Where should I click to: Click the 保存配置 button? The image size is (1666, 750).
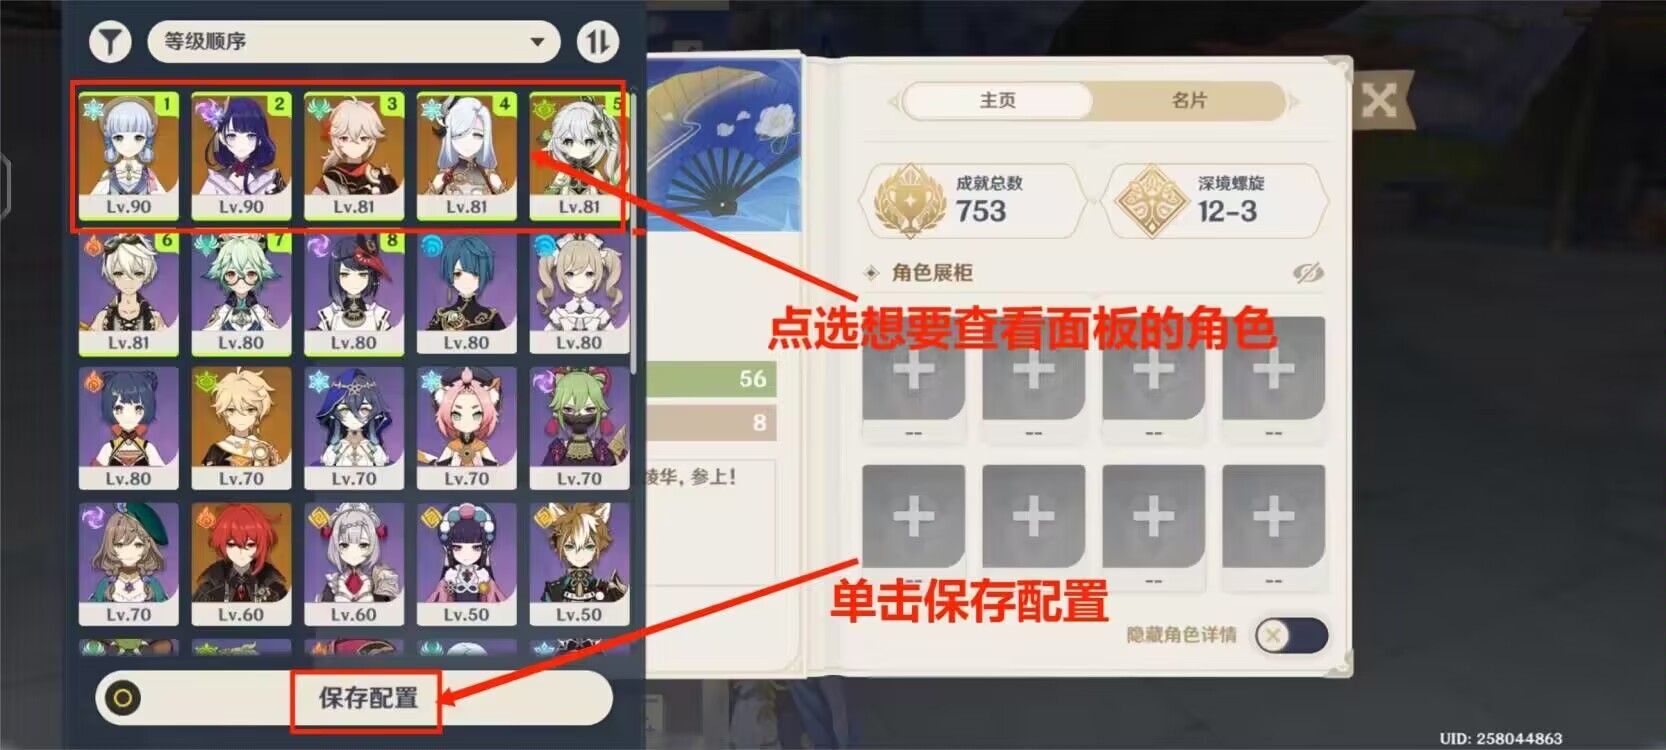(367, 698)
